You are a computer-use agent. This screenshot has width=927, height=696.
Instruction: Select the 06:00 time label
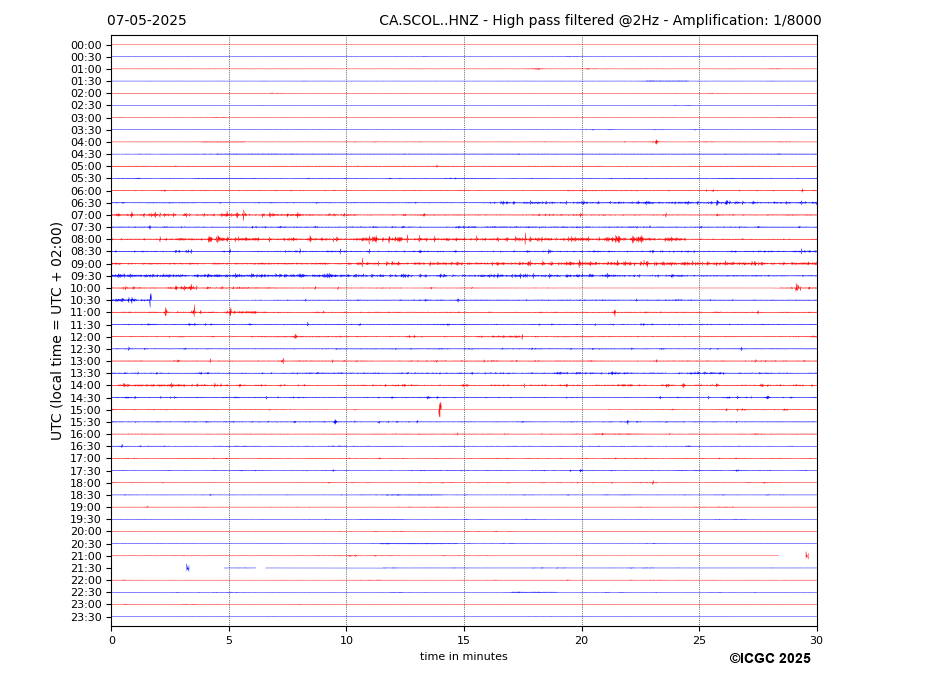tap(86, 191)
